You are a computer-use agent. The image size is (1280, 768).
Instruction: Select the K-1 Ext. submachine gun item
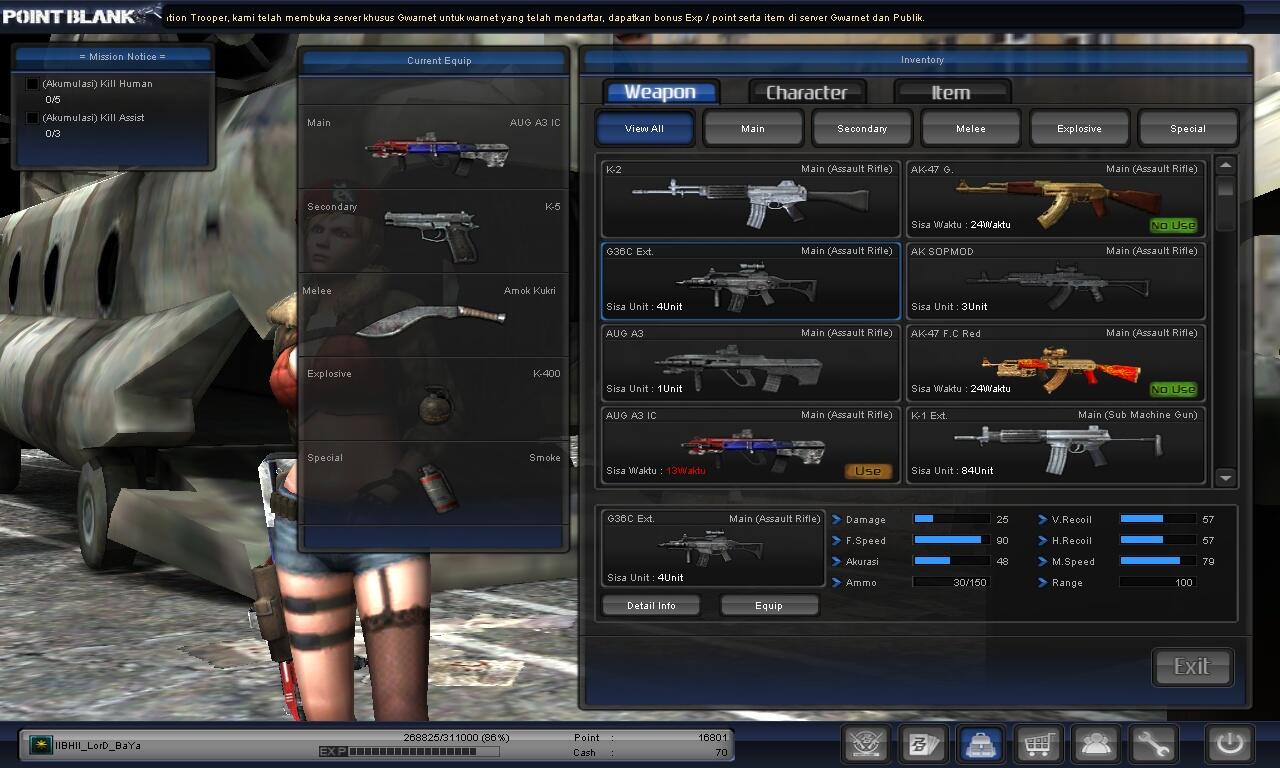pyautogui.click(x=1055, y=444)
